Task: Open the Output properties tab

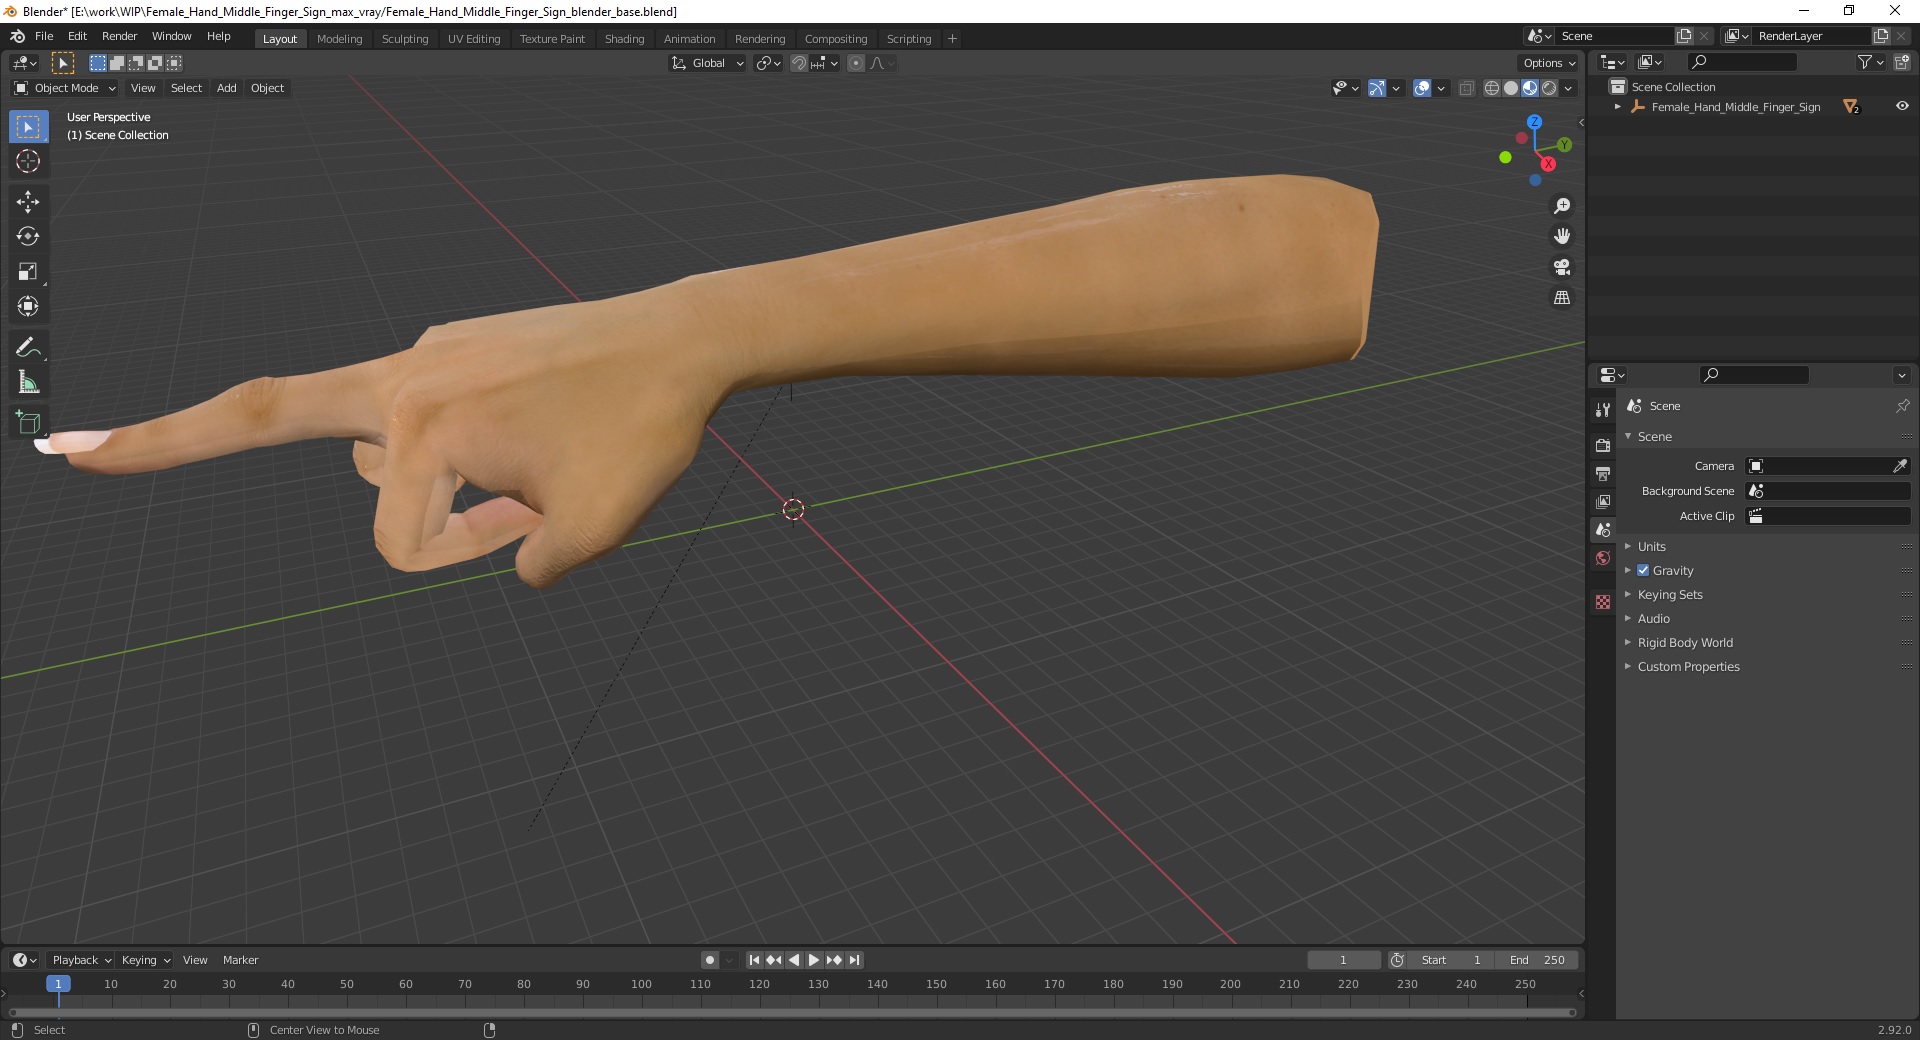Action: [x=1603, y=473]
